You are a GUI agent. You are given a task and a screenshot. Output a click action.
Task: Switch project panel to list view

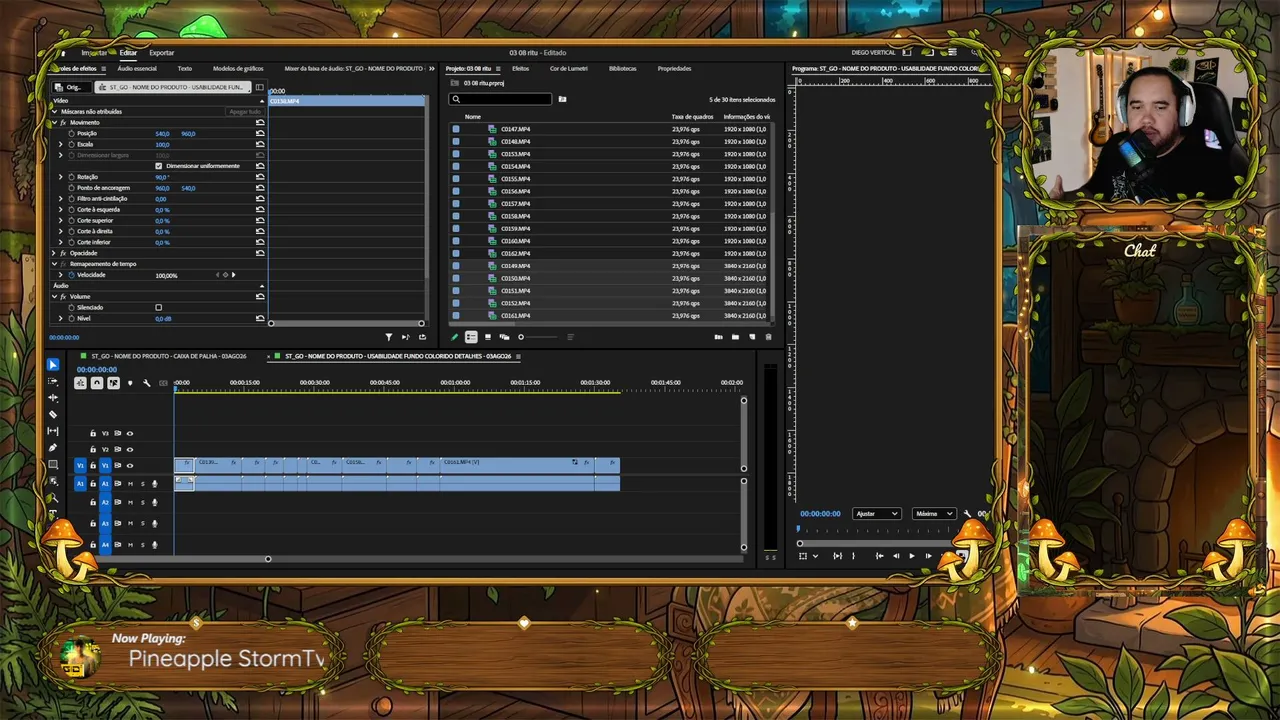[x=471, y=337]
